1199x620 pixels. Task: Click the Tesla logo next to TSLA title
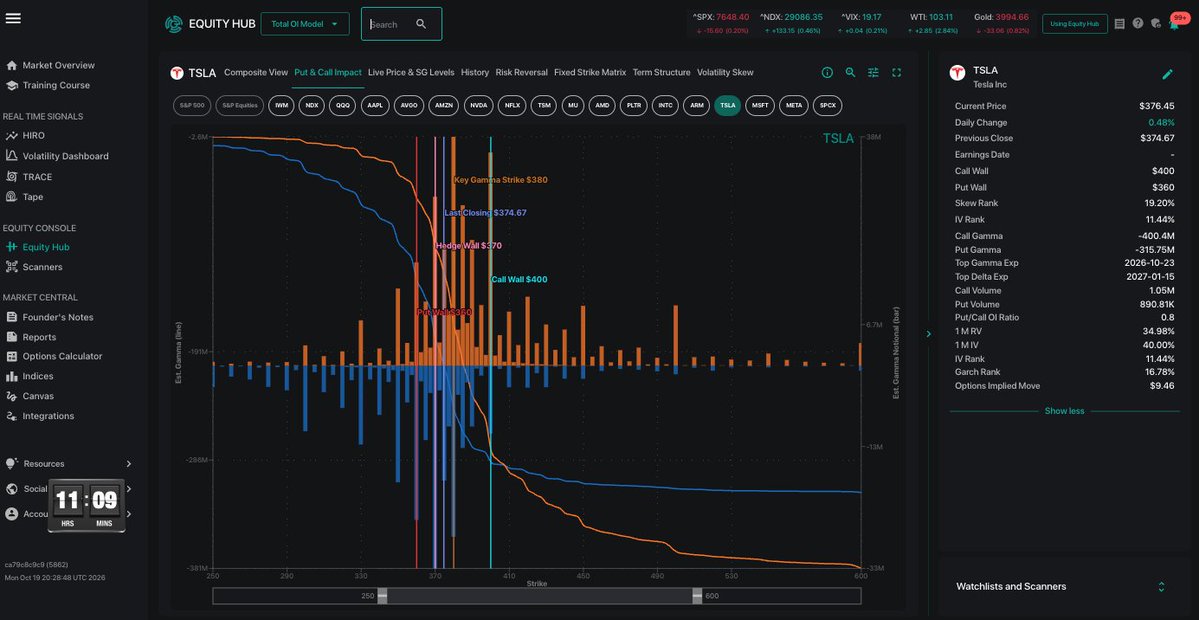177,73
